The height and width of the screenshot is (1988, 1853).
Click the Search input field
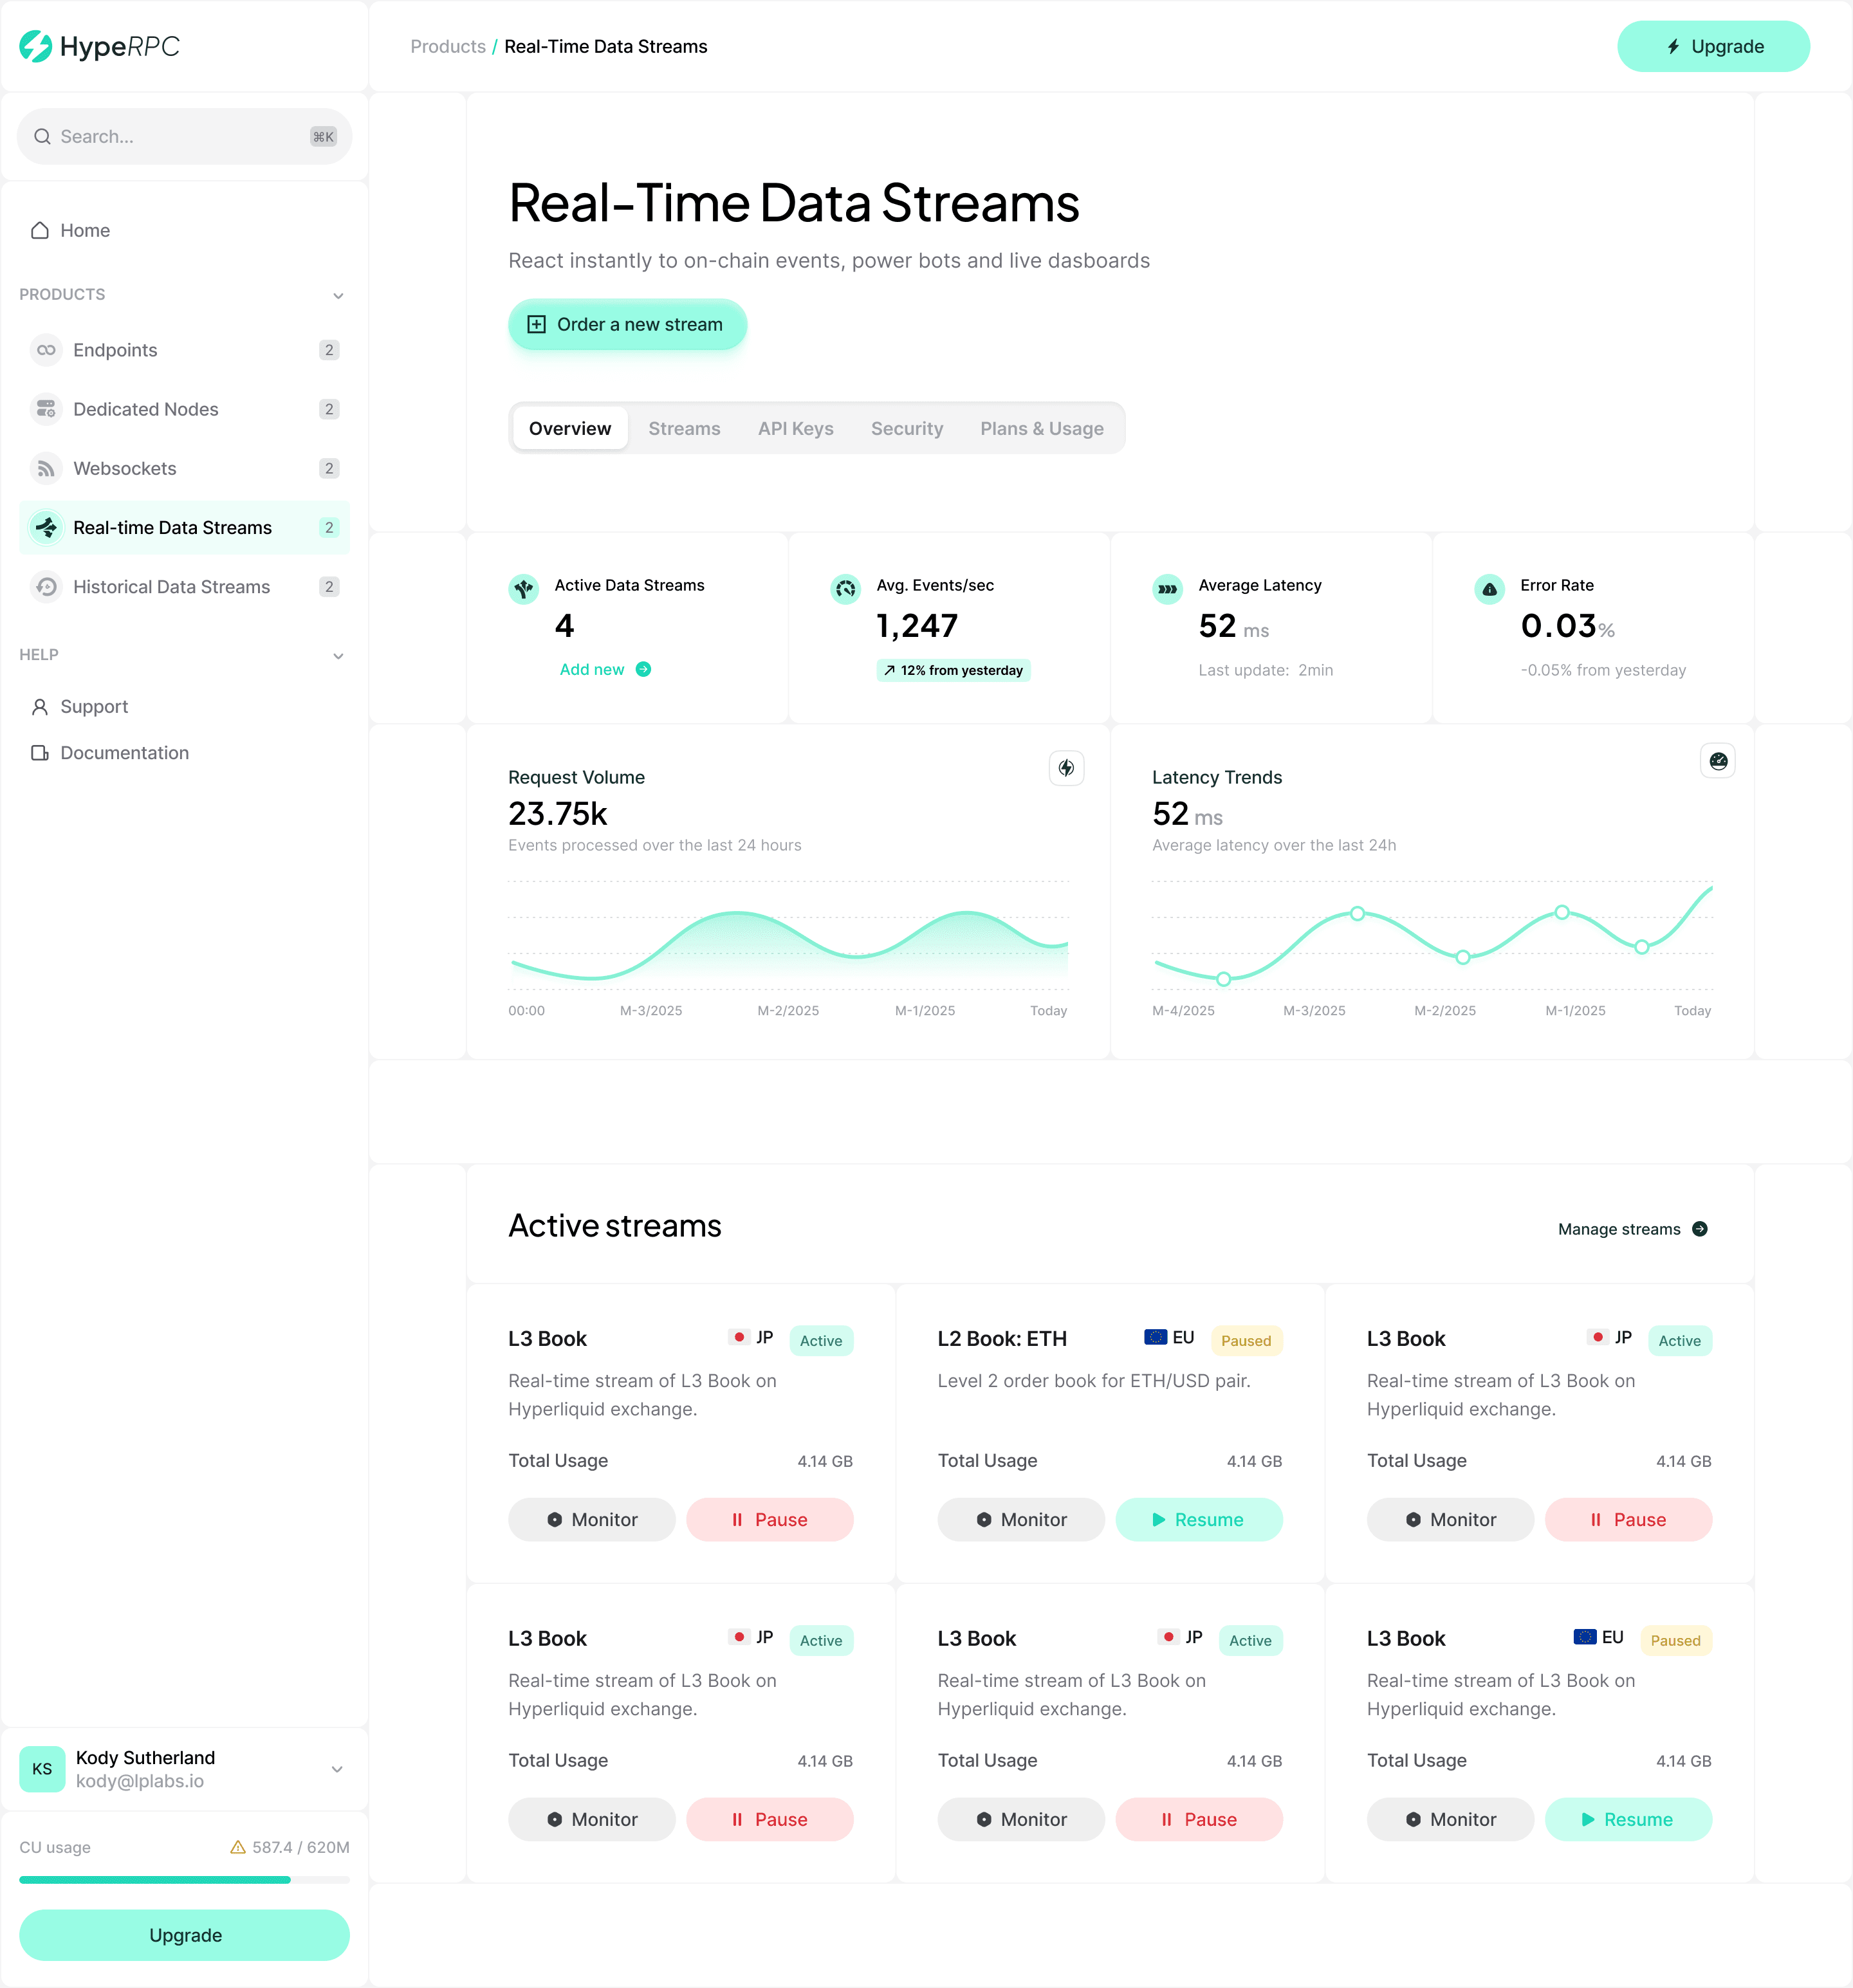[x=170, y=136]
